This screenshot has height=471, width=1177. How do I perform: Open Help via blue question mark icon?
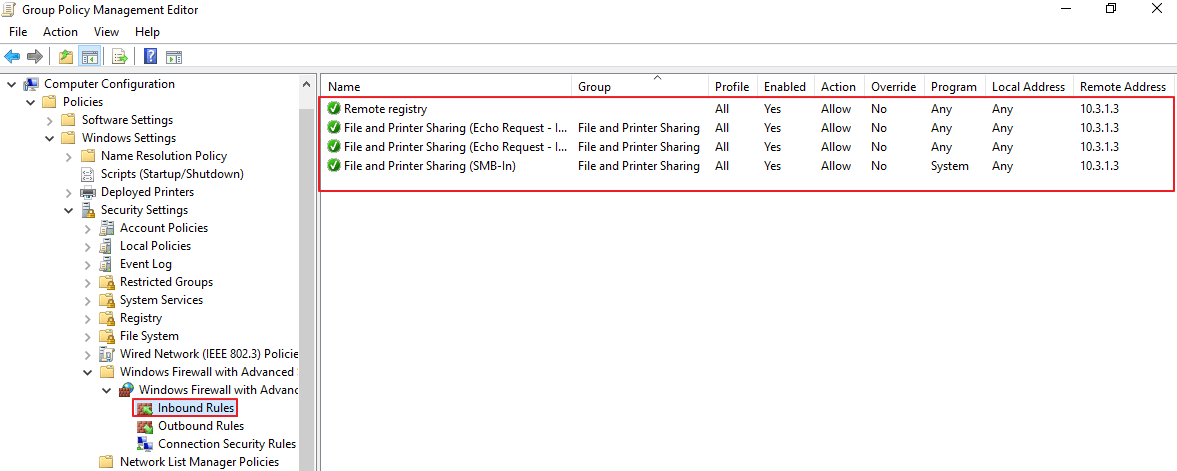pyautogui.click(x=150, y=56)
